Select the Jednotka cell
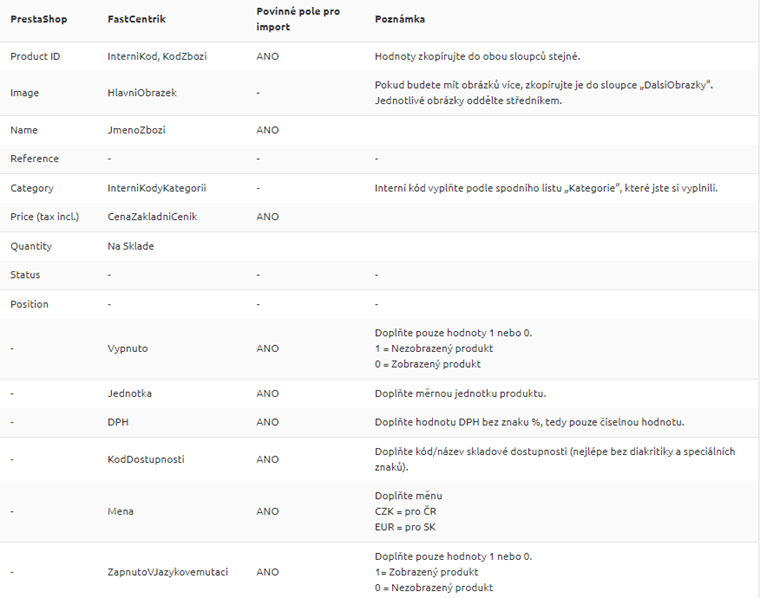 pos(130,393)
